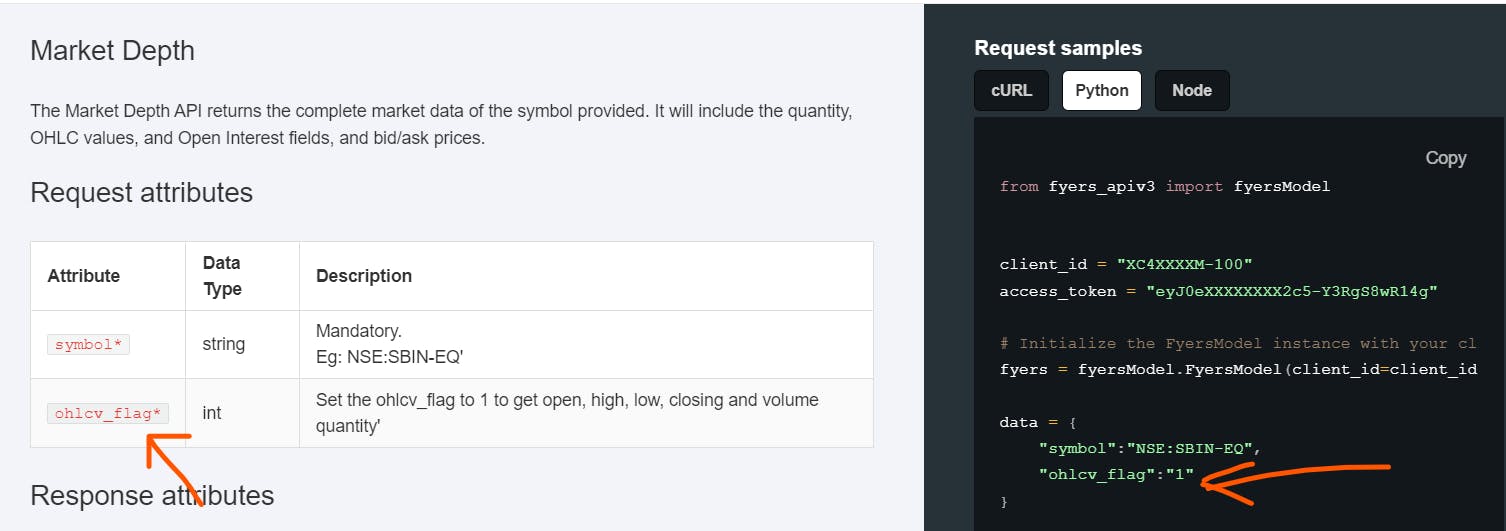Image resolution: width=1506 pixels, height=531 pixels.
Task: Click the fyers_apiv3 import line
Action: pos(1165,186)
